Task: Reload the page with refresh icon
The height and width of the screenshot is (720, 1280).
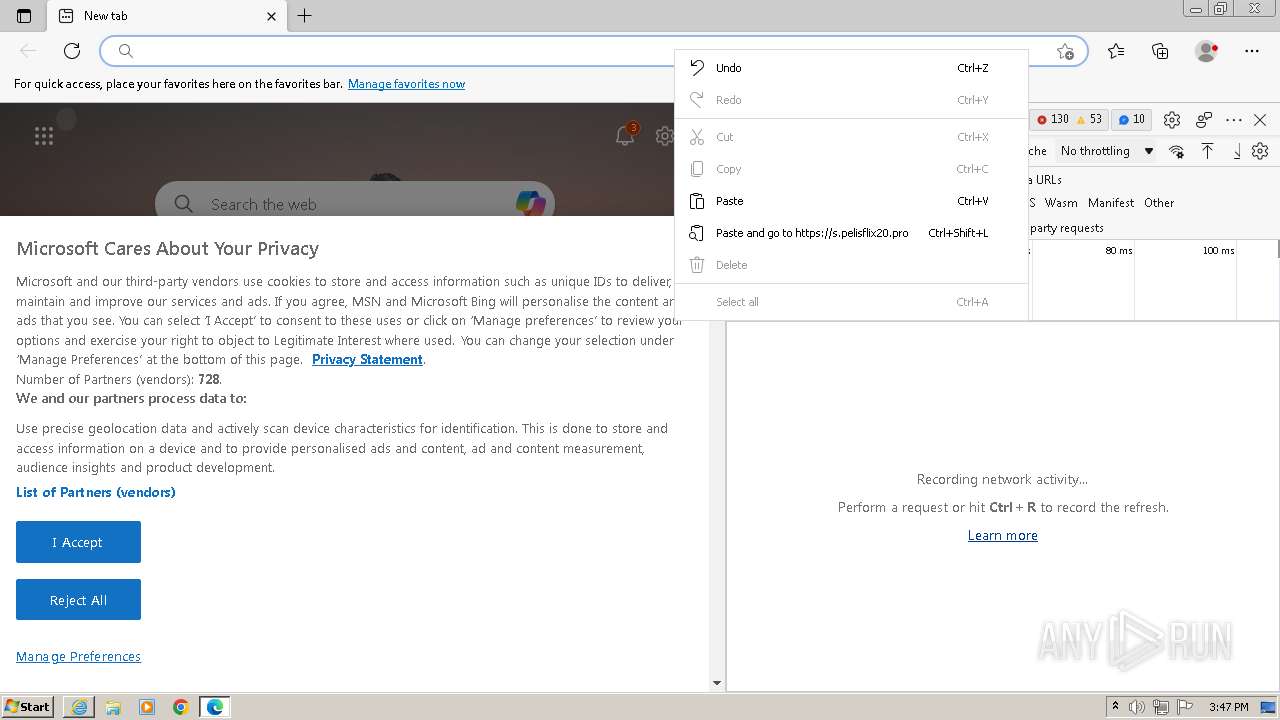Action: click(72, 51)
